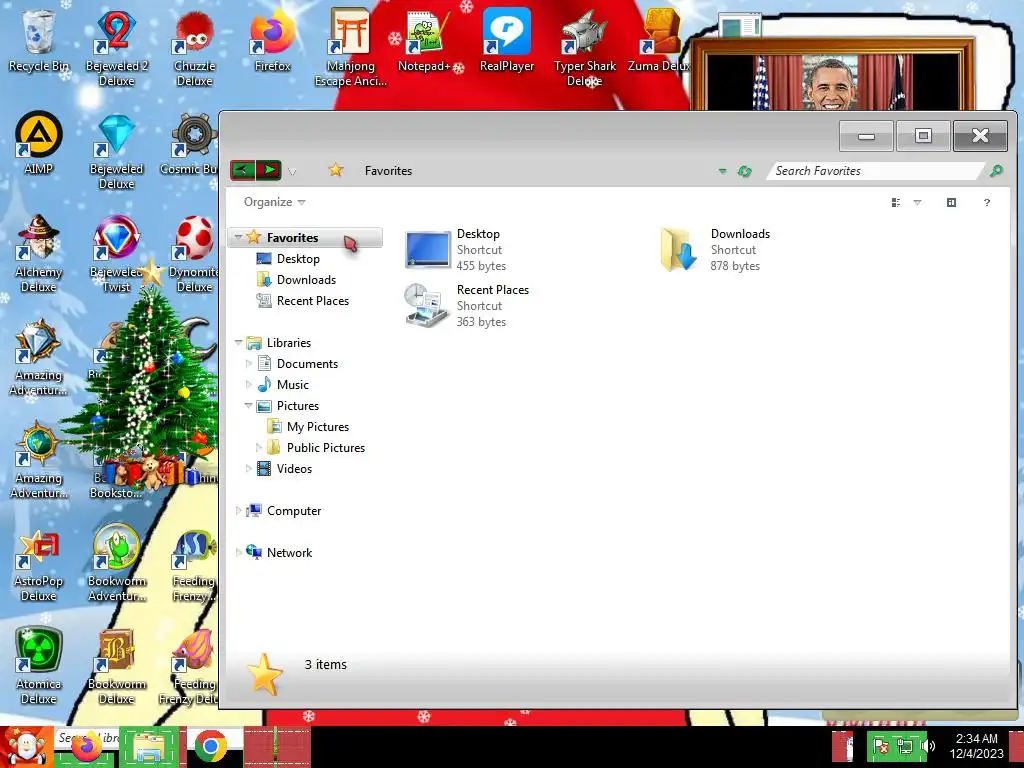The height and width of the screenshot is (768, 1024).
Task: Open the address bar history dropdown
Action: 722,171
